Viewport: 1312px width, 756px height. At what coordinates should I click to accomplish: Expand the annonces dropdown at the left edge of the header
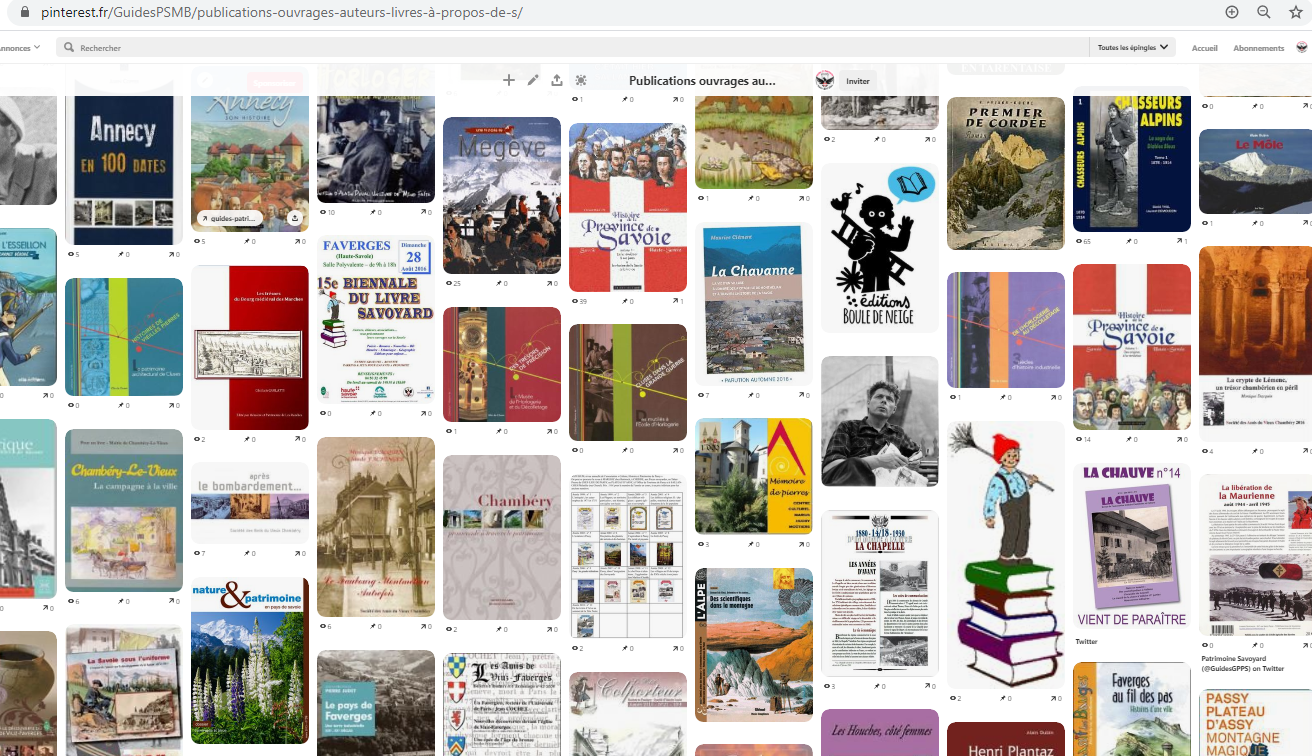[x=20, y=47]
